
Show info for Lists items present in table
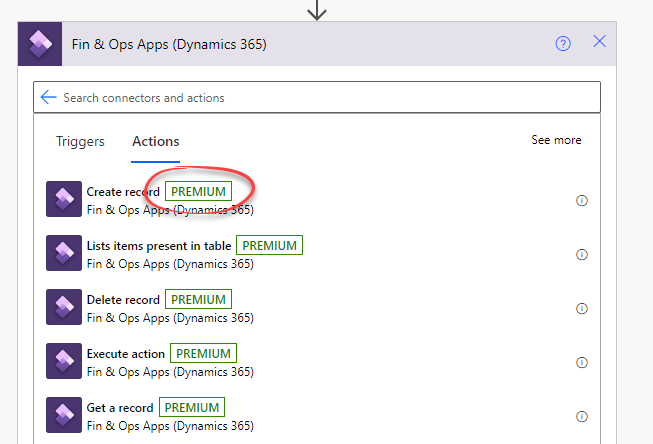click(x=582, y=254)
